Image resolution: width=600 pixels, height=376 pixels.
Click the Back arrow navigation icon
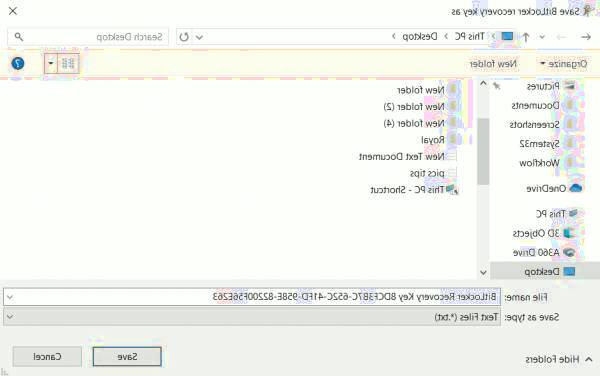coord(586,37)
